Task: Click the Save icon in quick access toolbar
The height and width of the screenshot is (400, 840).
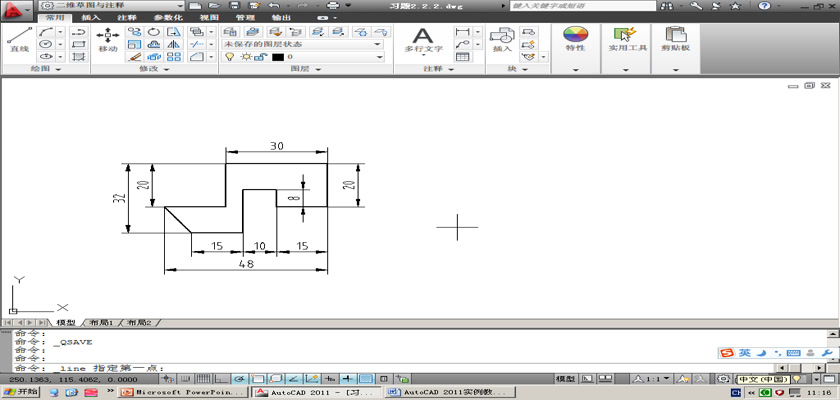Action: tap(234, 5)
